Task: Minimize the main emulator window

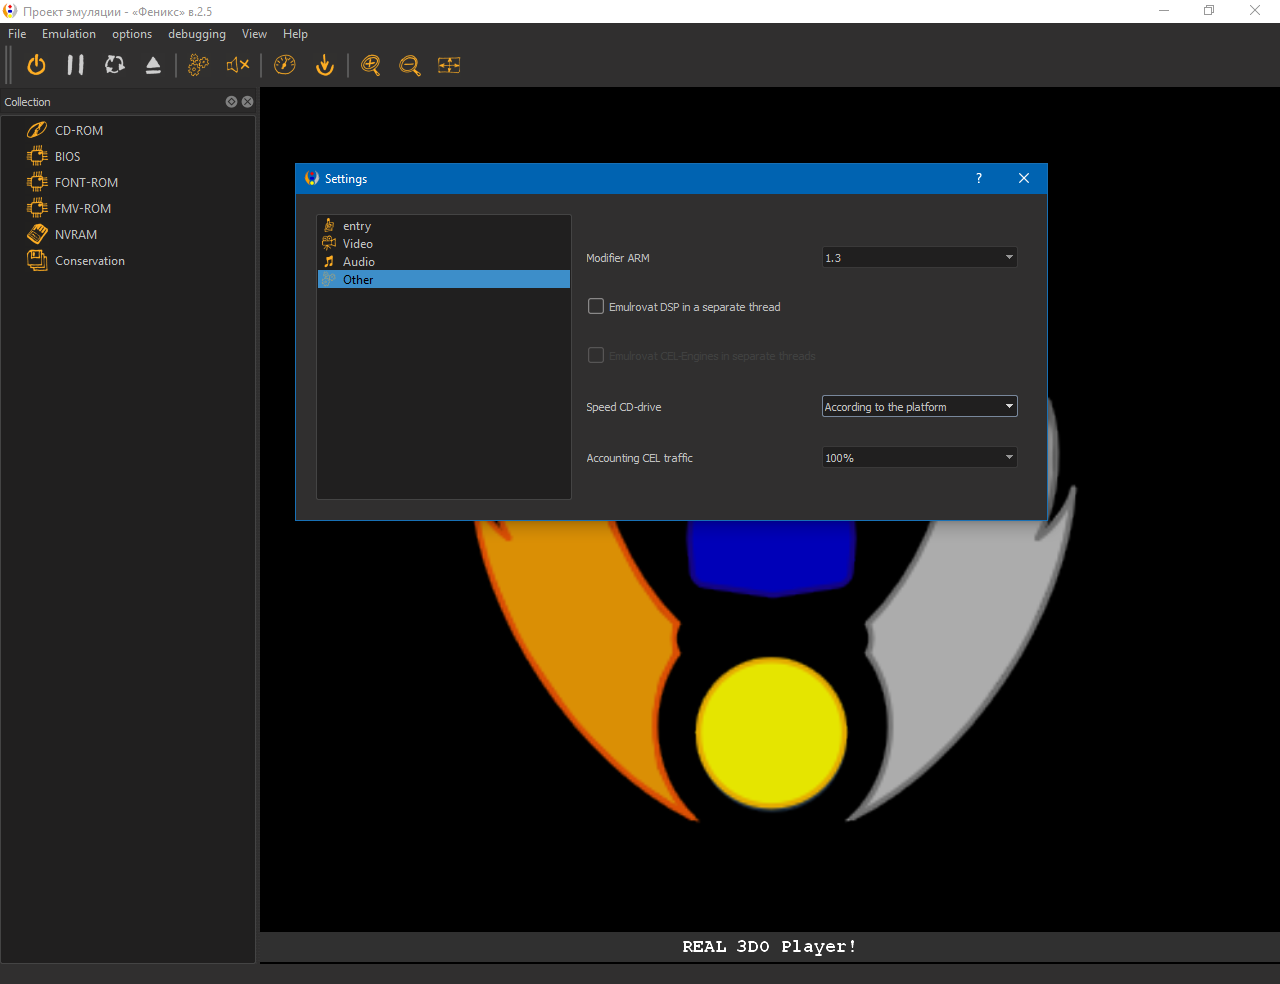Action: pyautogui.click(x=1164, y=11)
